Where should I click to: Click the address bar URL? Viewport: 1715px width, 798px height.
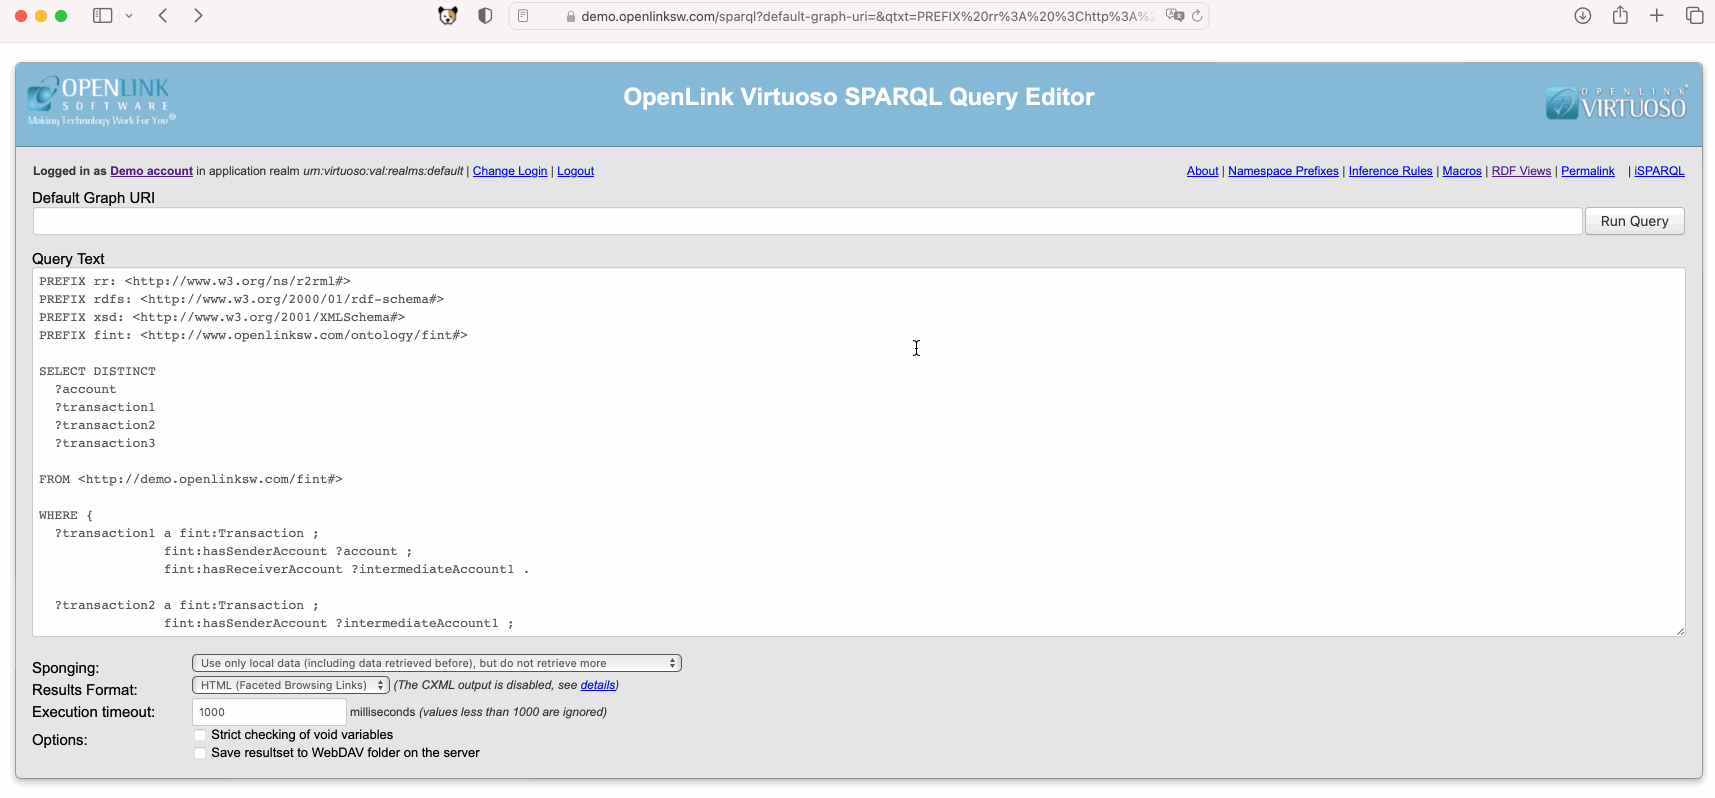(x=867, y=16)
